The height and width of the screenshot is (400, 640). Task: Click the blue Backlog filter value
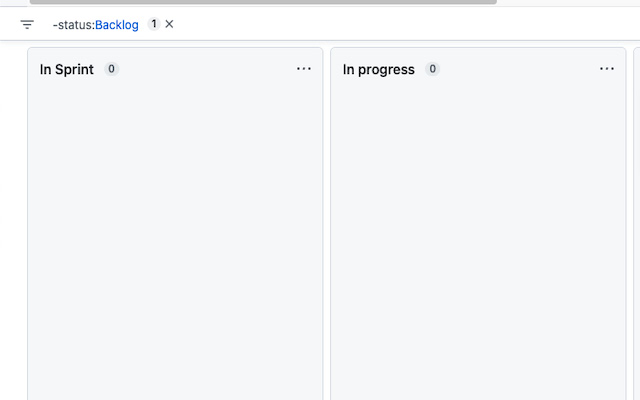[x=117, y=25]
